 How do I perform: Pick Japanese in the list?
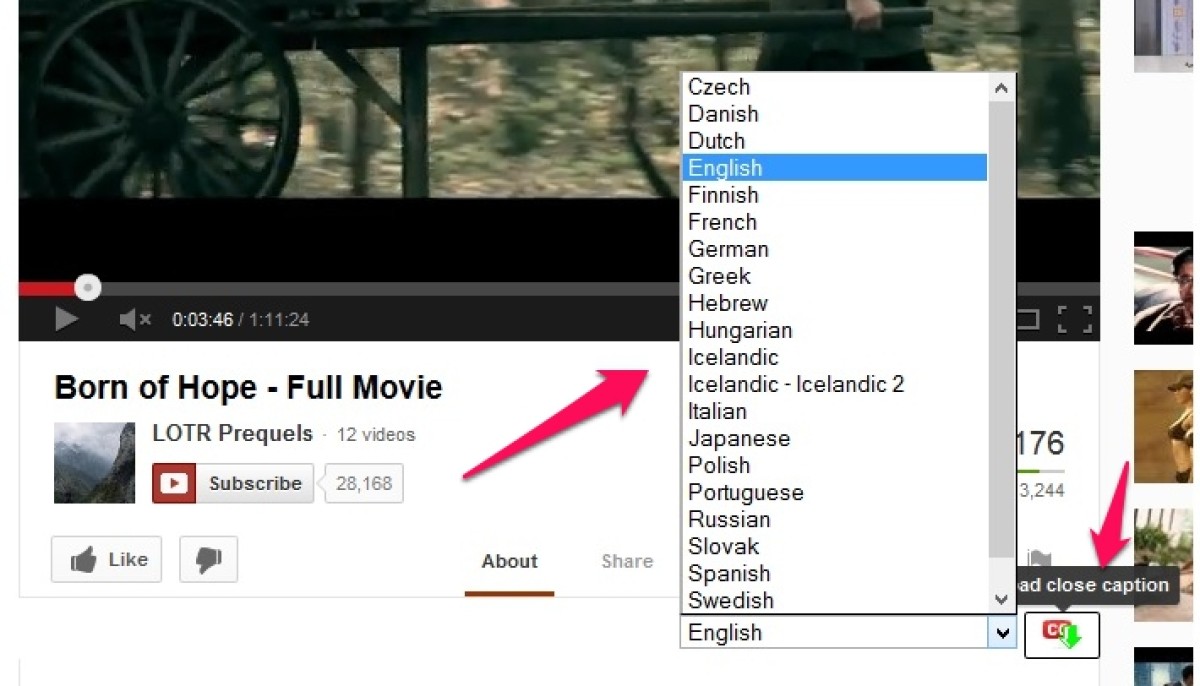(834, 438)
